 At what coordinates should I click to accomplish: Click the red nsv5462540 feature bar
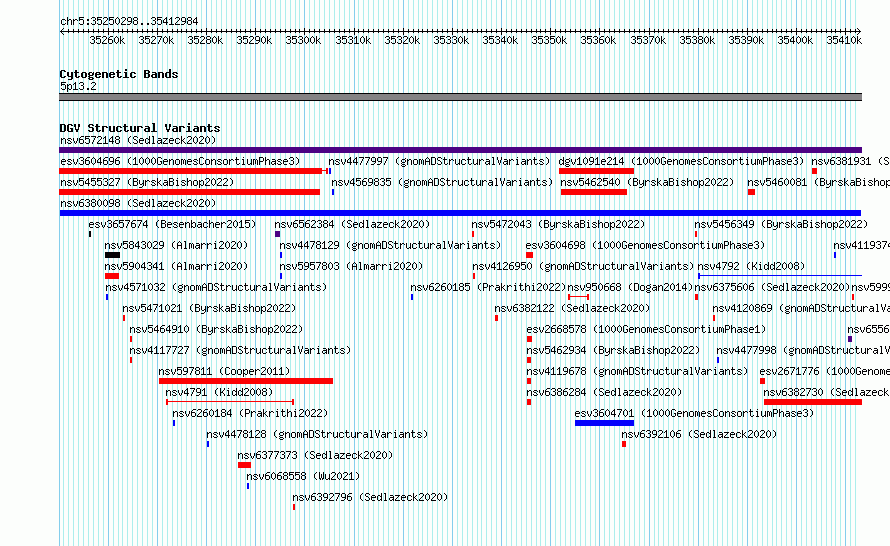coord(594,192)
